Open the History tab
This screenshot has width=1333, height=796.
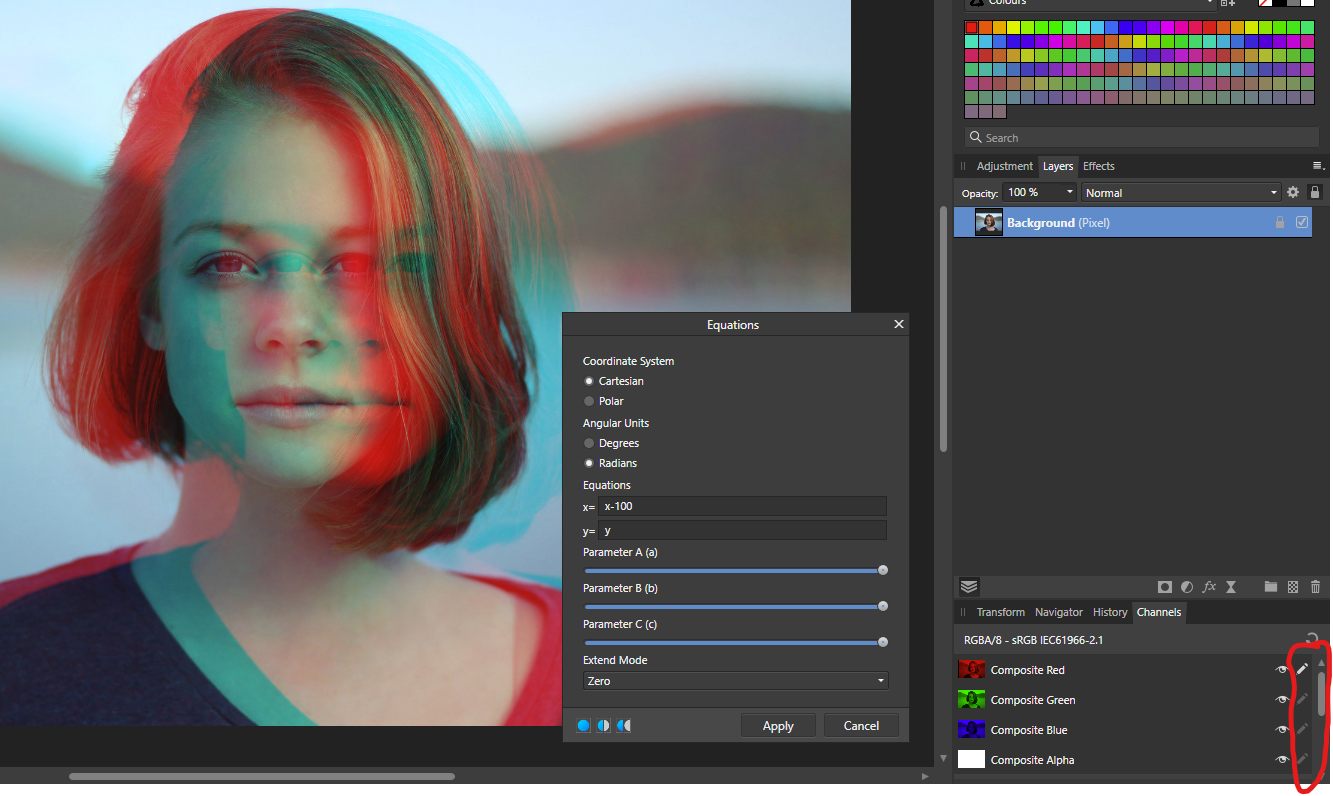1110,612
